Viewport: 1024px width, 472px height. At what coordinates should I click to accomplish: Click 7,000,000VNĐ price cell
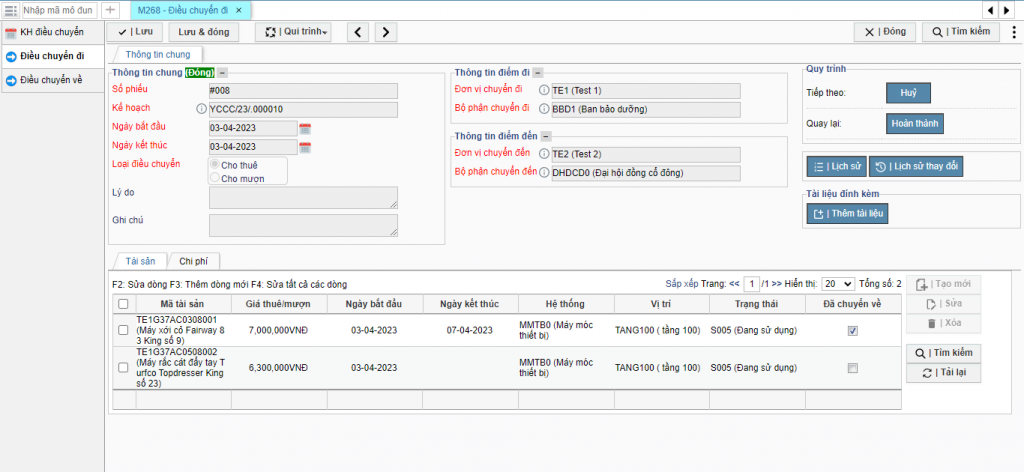(279, 330)
